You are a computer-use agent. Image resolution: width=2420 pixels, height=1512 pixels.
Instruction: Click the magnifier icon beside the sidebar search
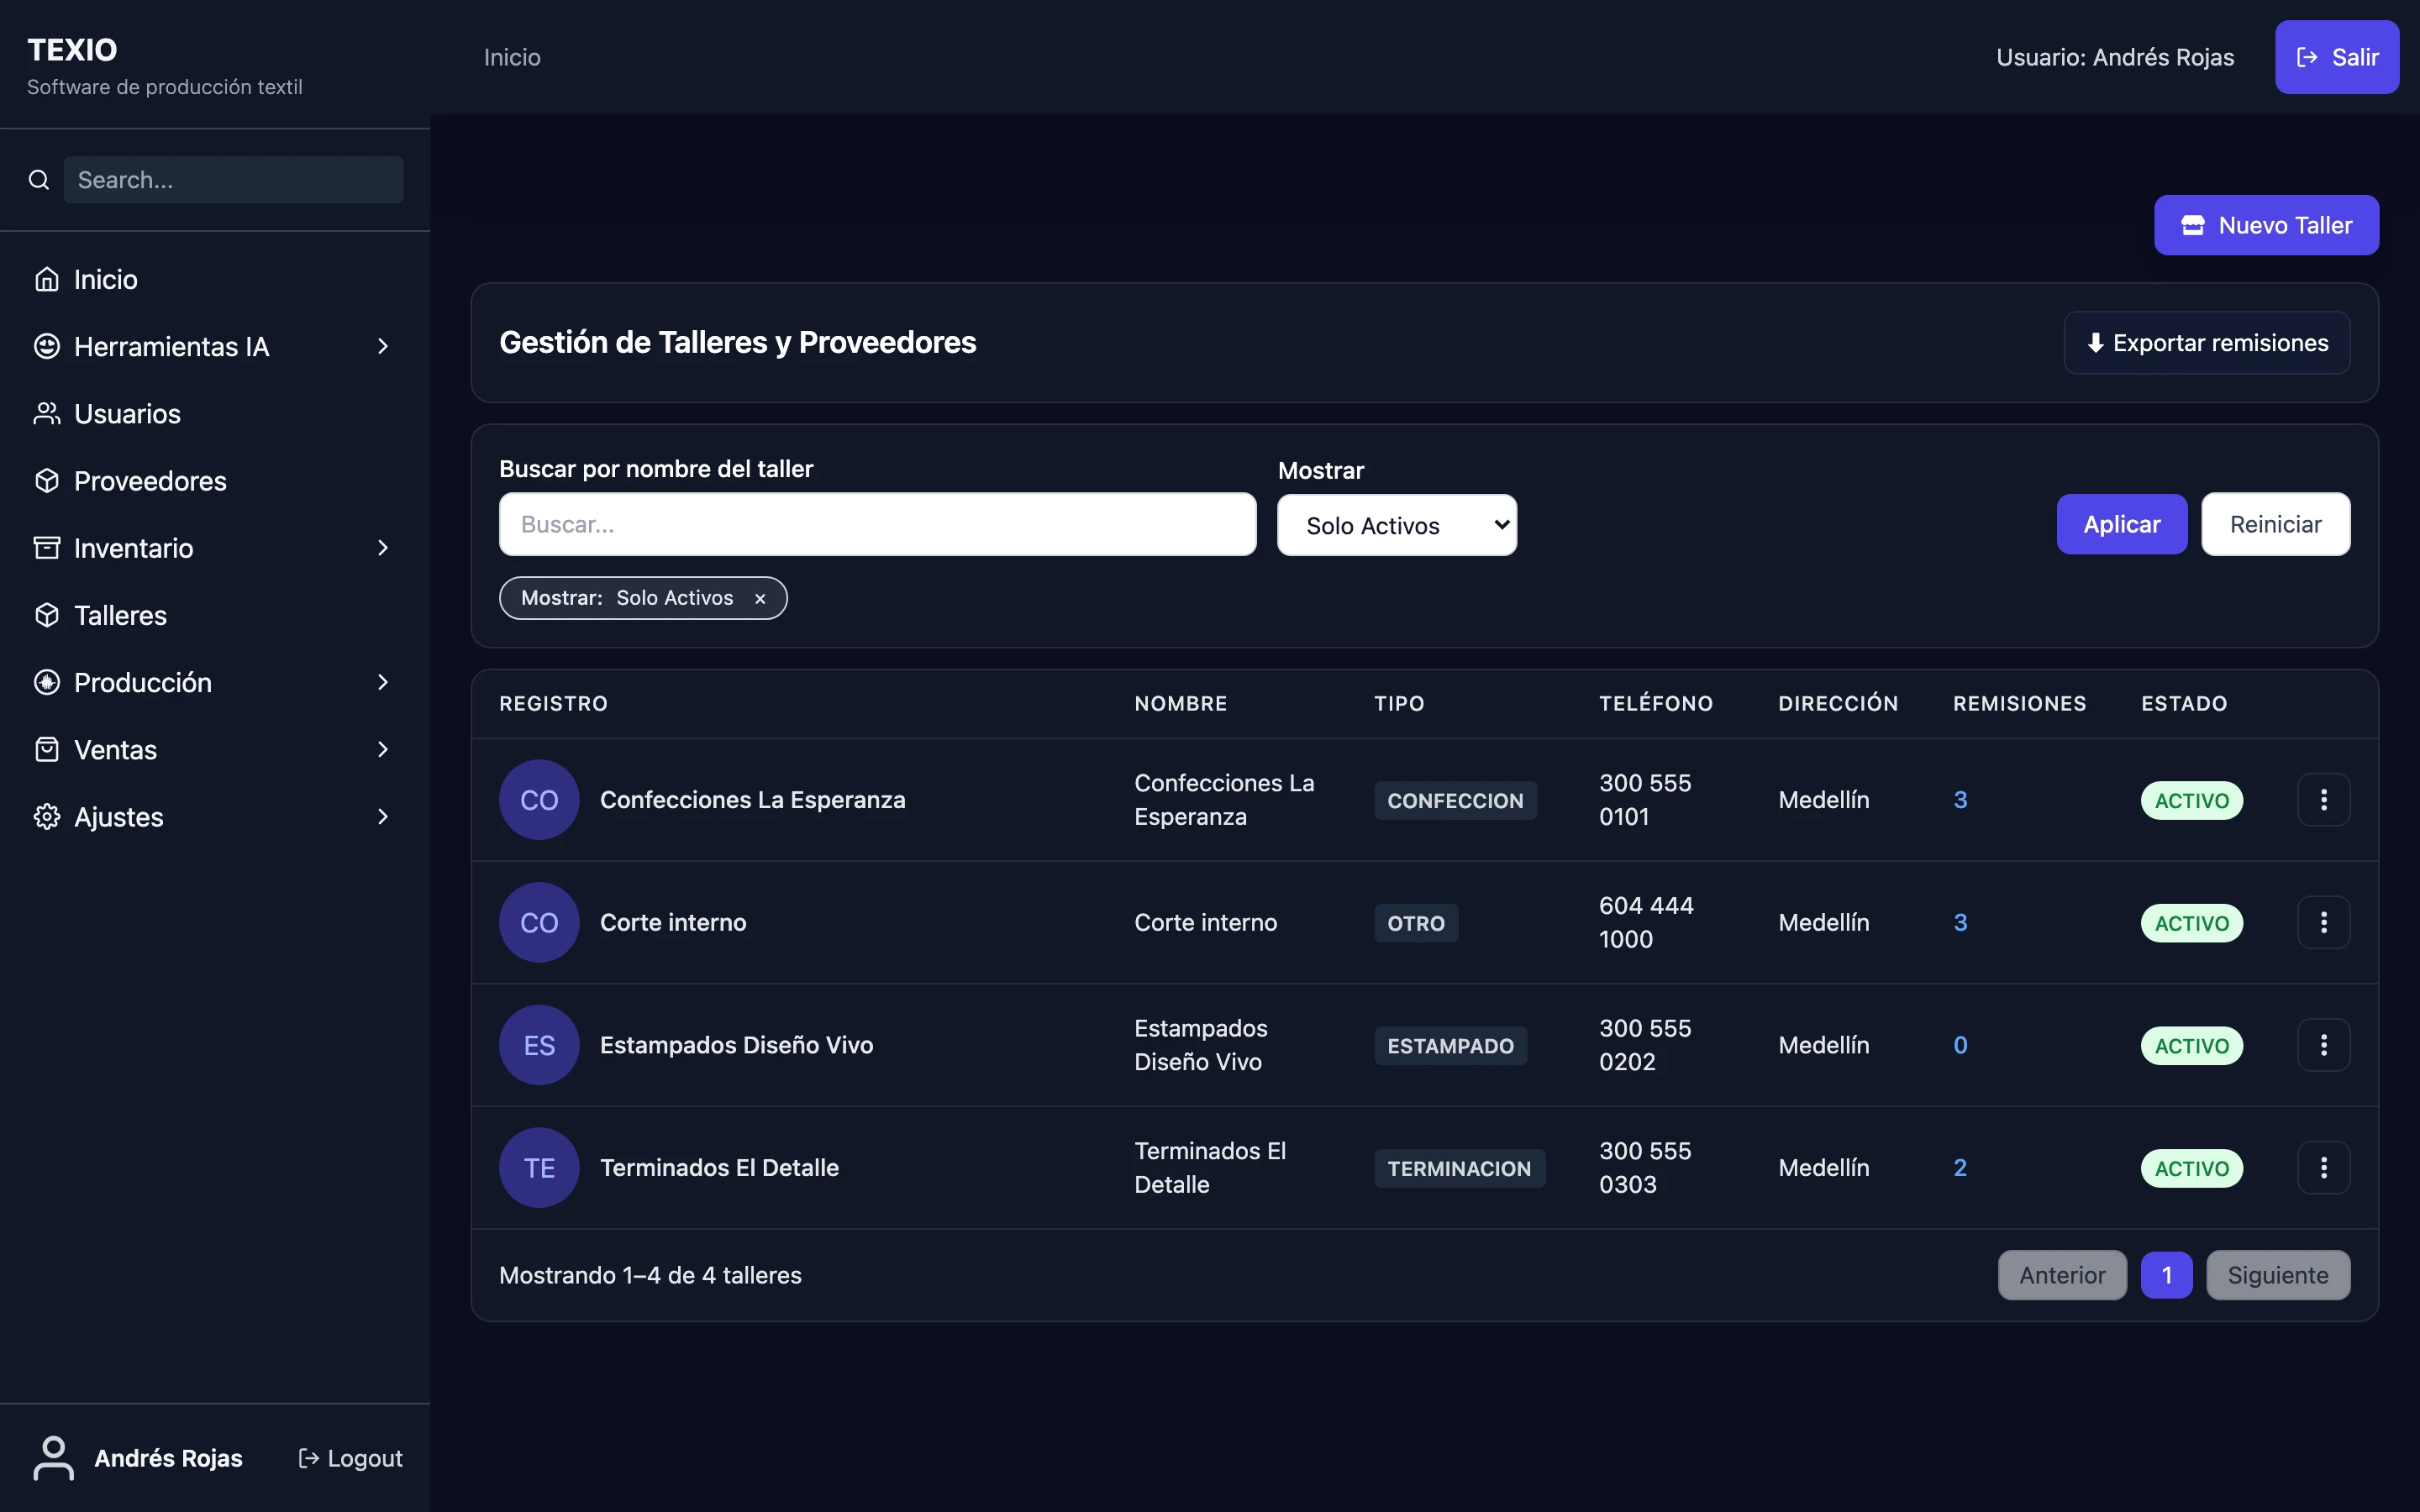(39, 180)
